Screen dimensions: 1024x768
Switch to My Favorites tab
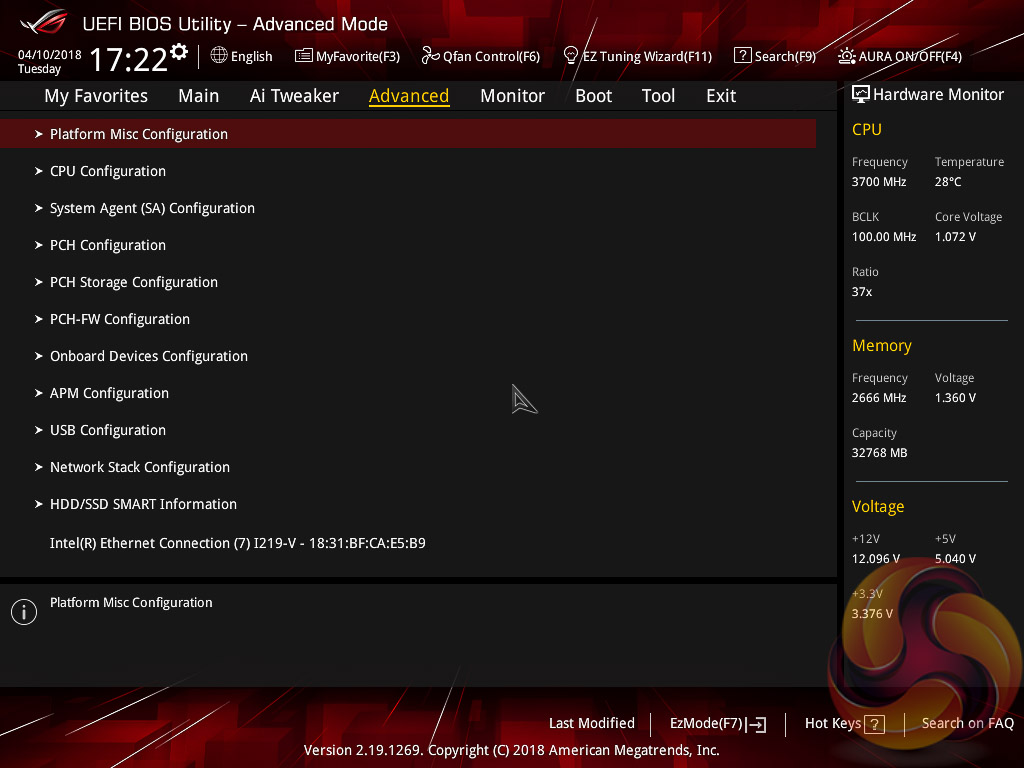pyautogui.click(x=96, y=96)
